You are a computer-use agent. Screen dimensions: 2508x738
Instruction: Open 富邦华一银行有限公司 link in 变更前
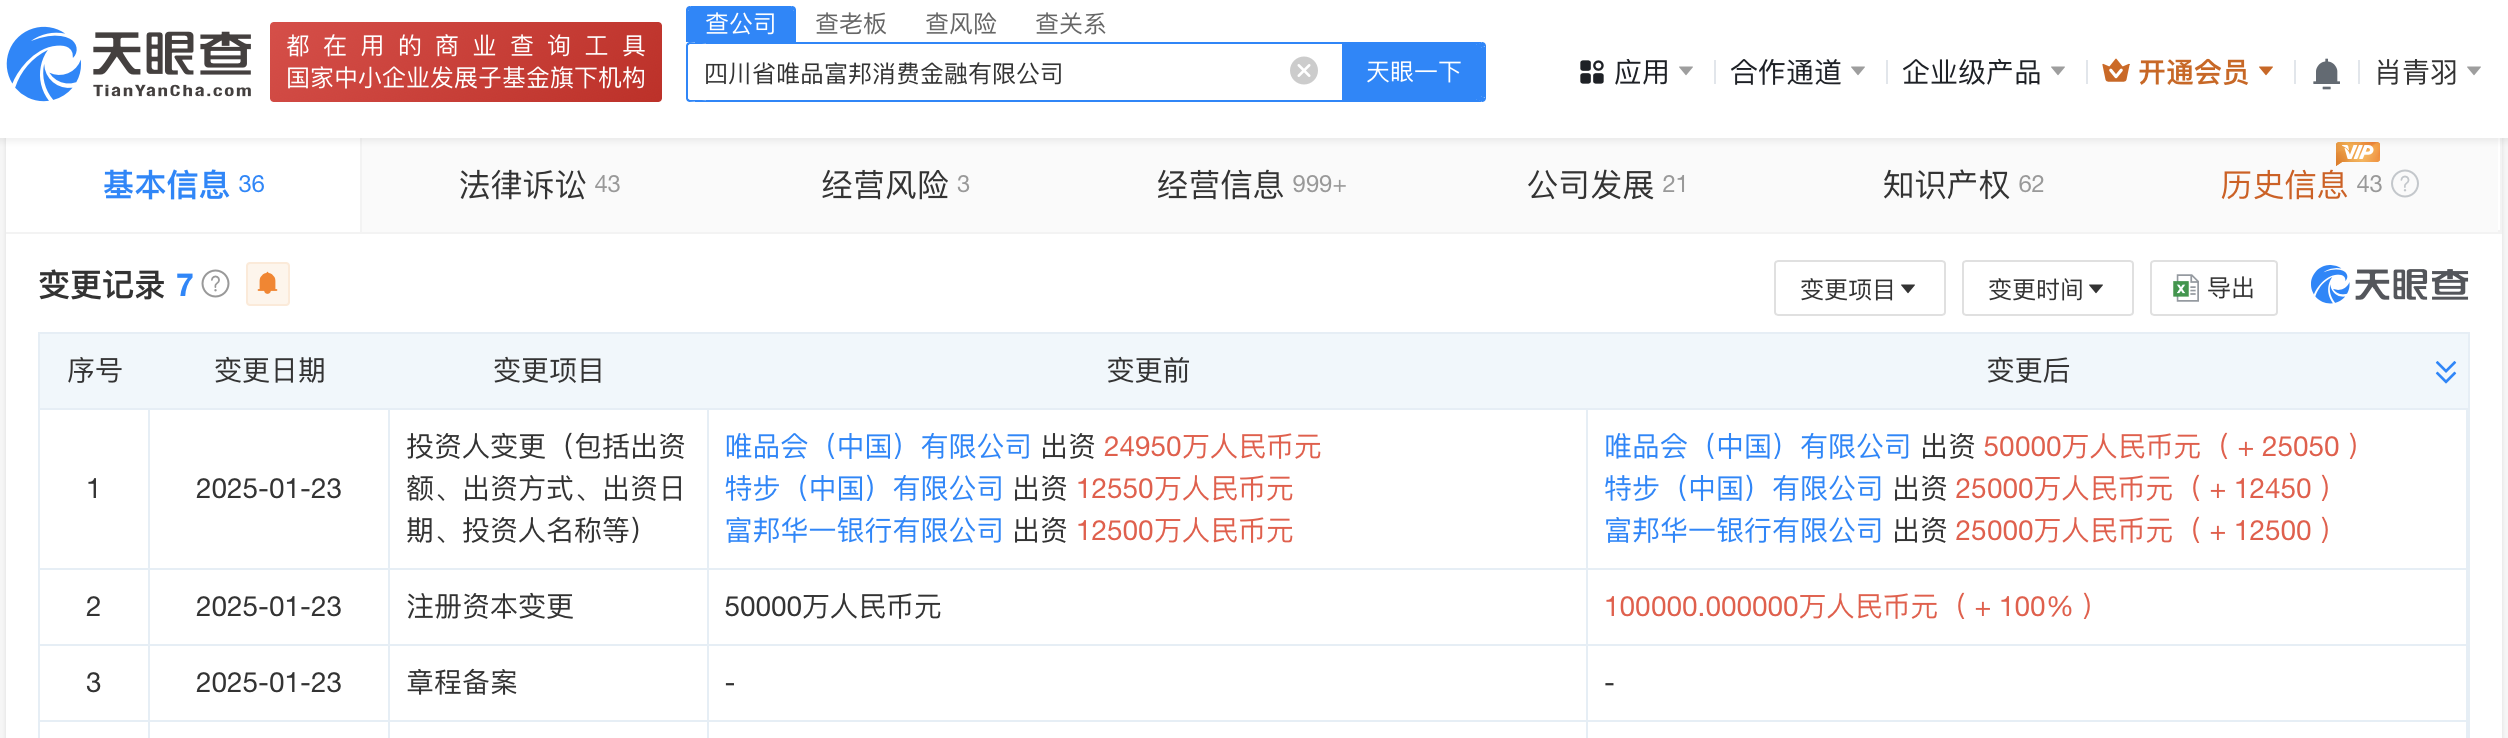(864, 530)
